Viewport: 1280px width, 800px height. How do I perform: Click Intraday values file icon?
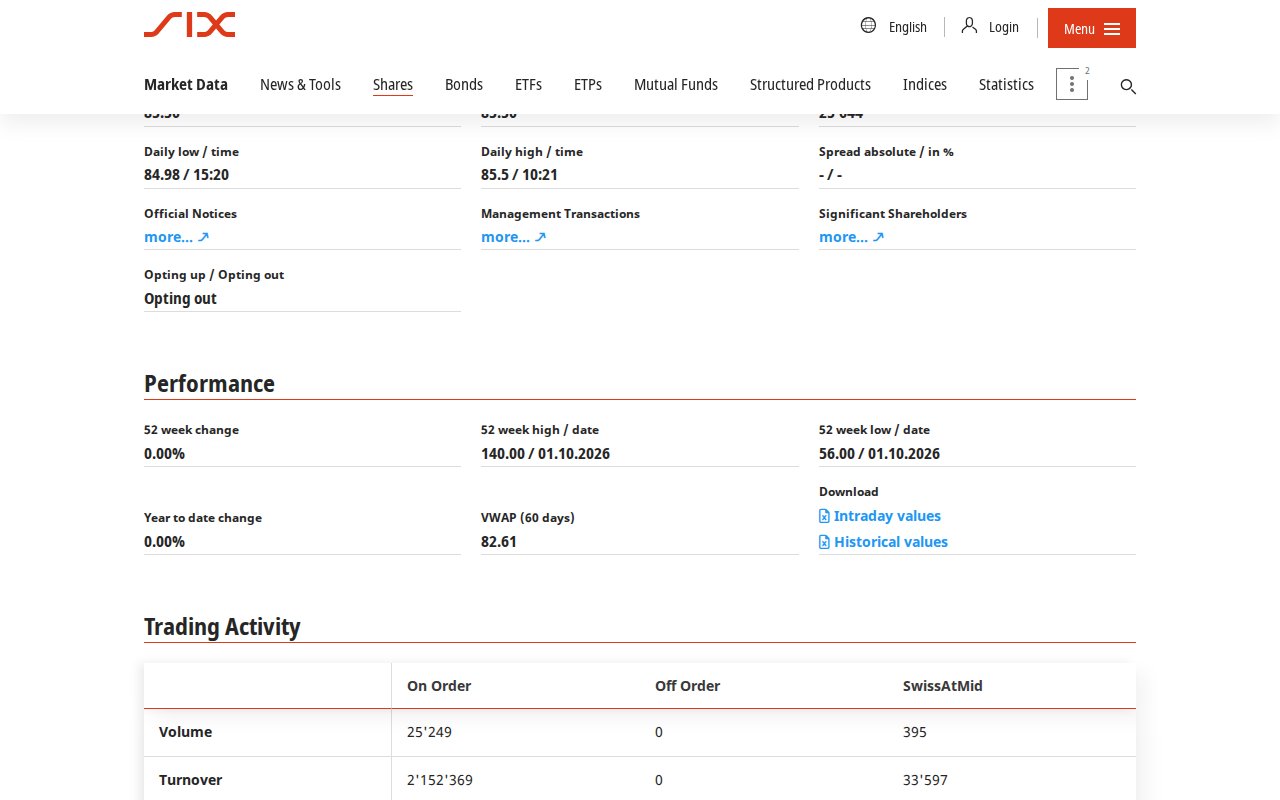824,516
